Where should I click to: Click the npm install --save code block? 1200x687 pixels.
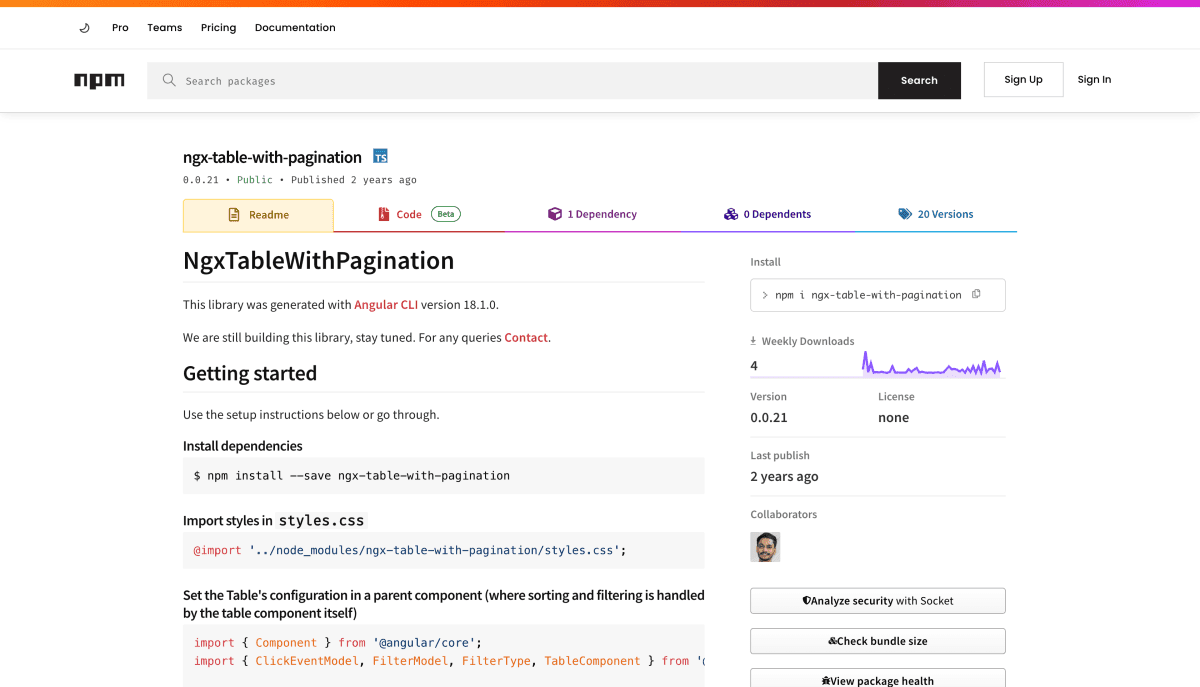[444, 476]
